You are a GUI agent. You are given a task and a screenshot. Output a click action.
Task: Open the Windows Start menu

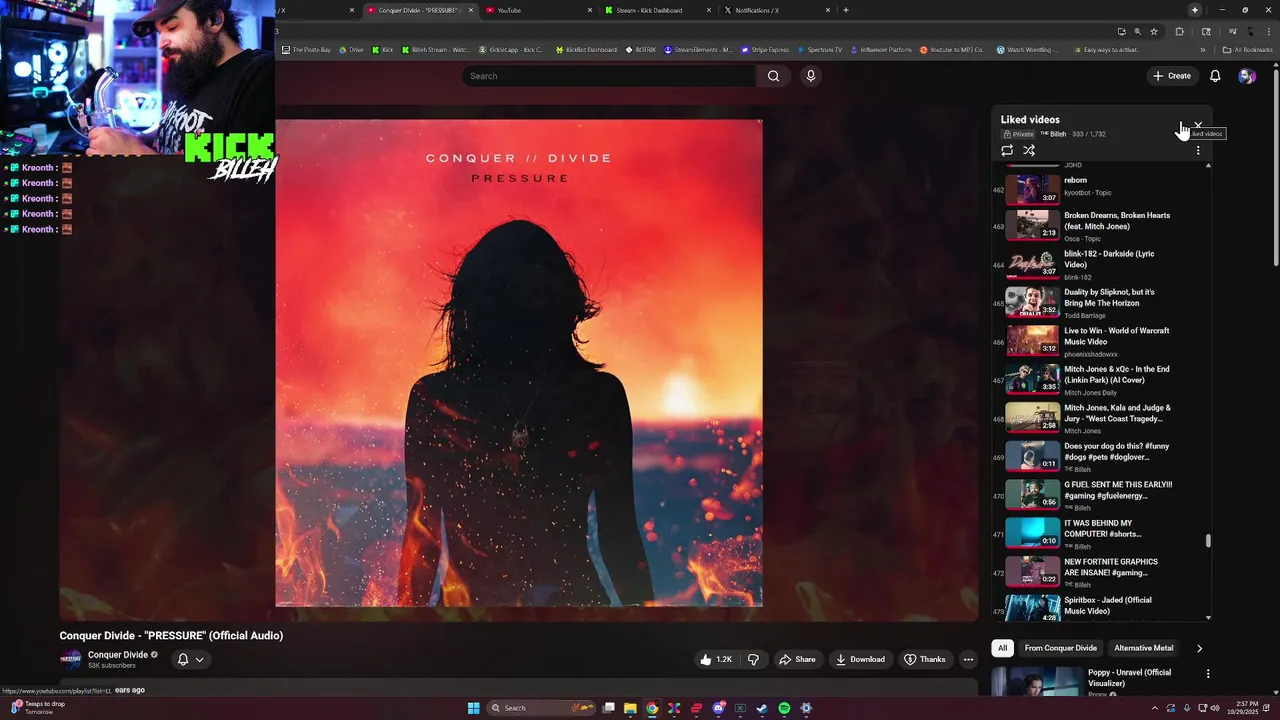(x=473, y=708)
